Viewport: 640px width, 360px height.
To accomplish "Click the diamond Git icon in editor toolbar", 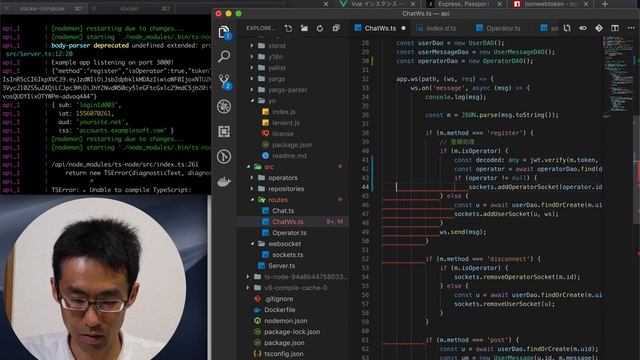I will (599, 28).
